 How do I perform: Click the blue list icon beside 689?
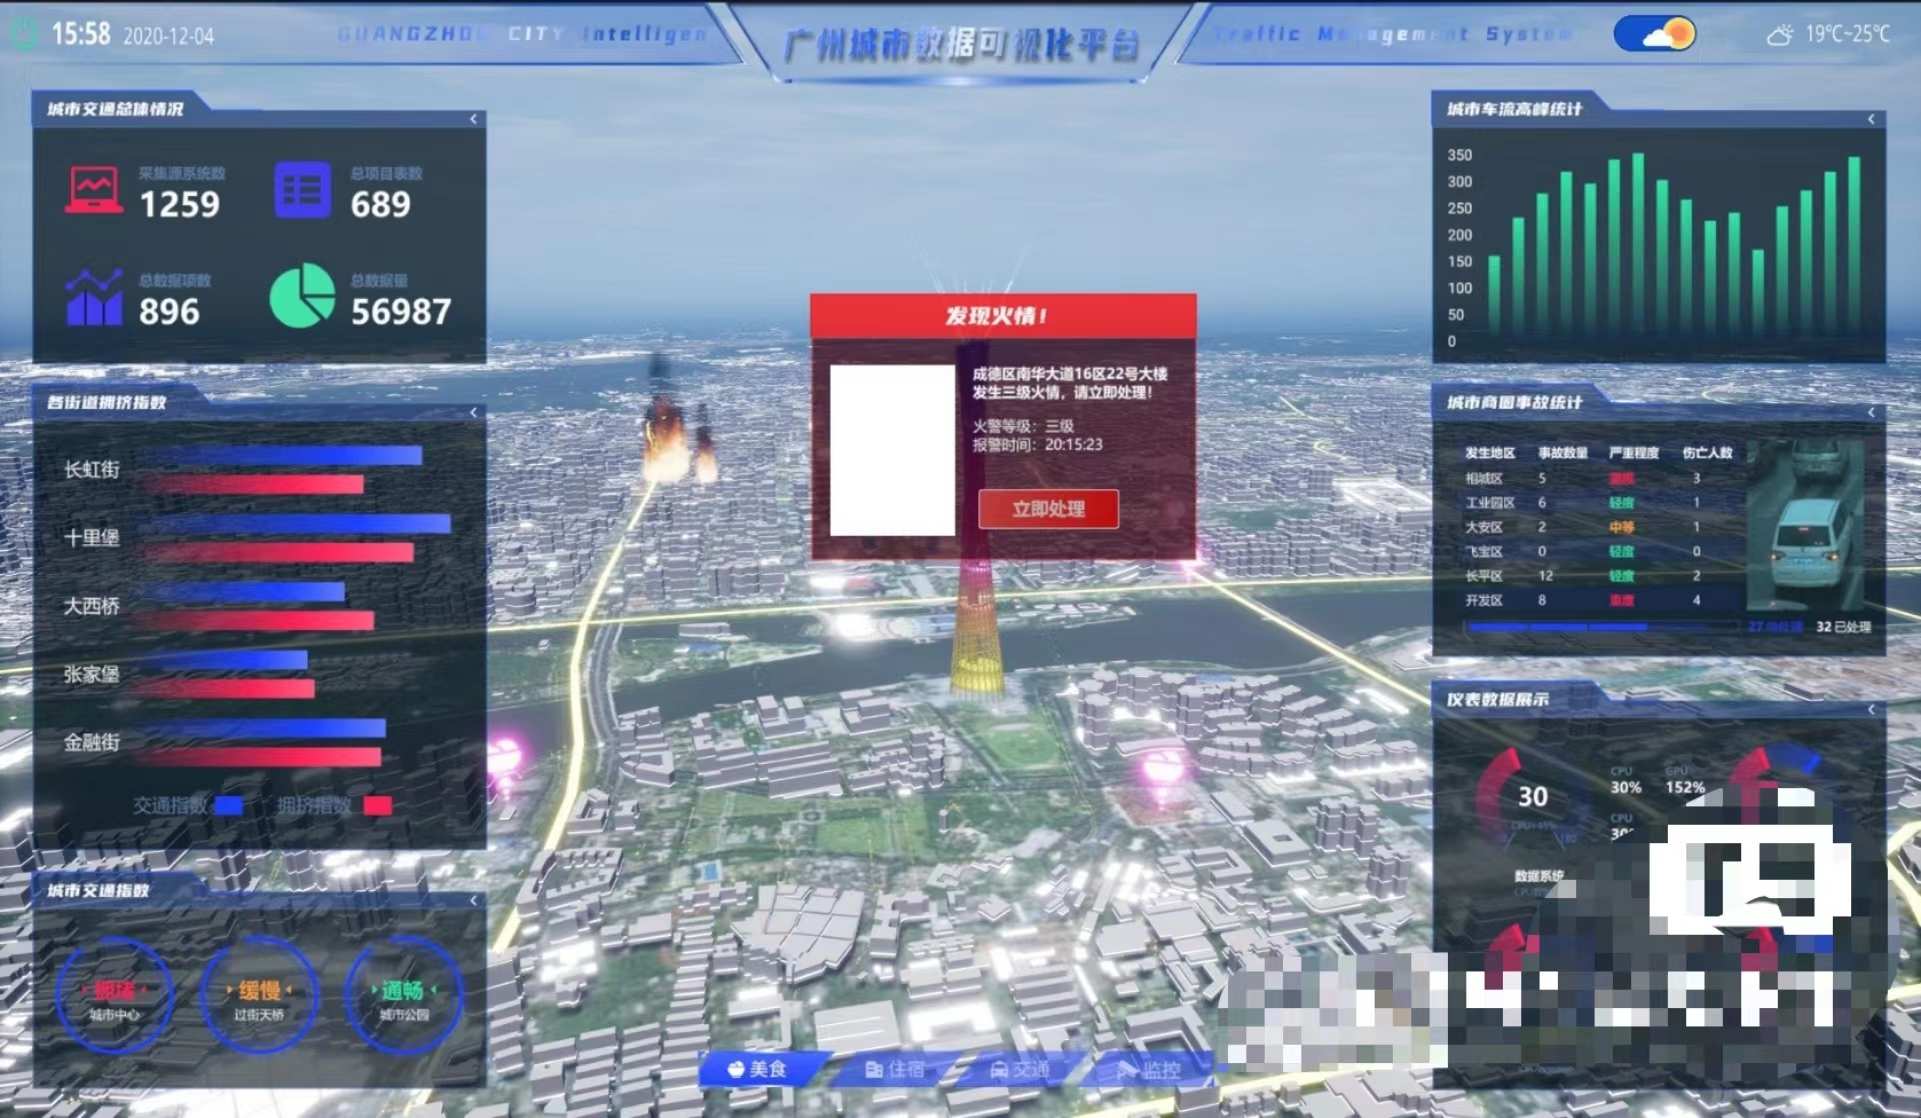click(x=303, y=189)
